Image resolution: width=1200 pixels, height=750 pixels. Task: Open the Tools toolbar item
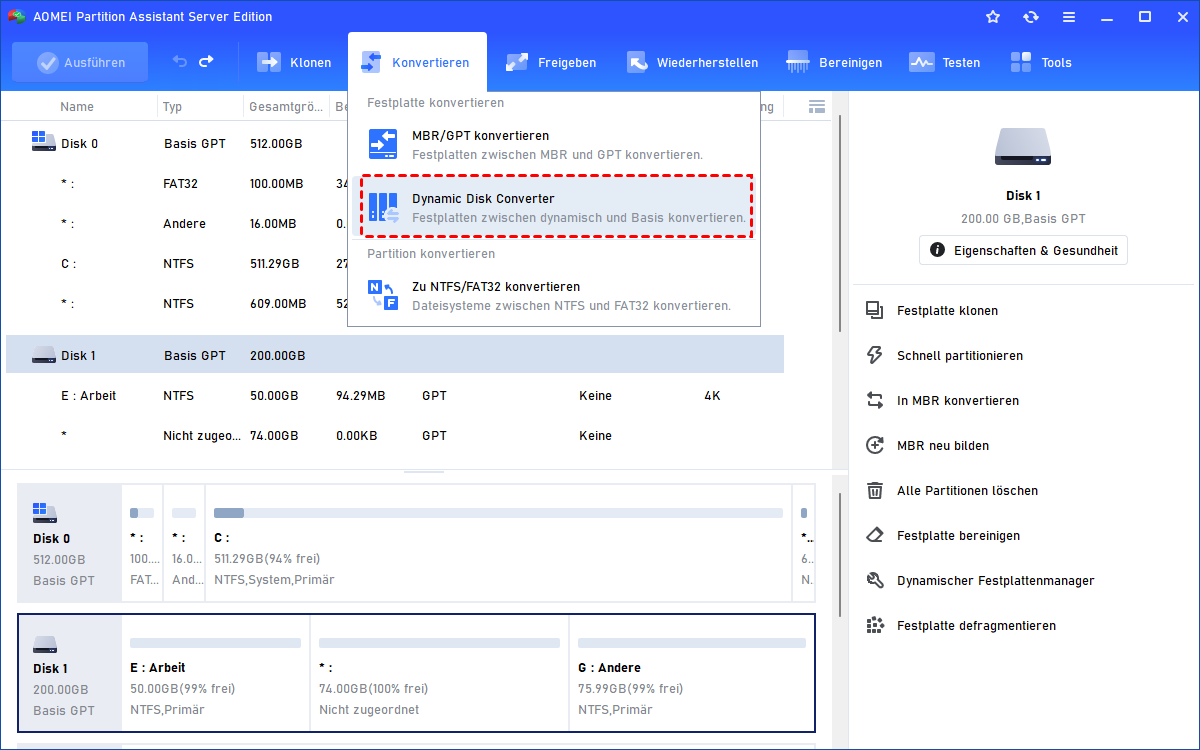[1041, 62]
